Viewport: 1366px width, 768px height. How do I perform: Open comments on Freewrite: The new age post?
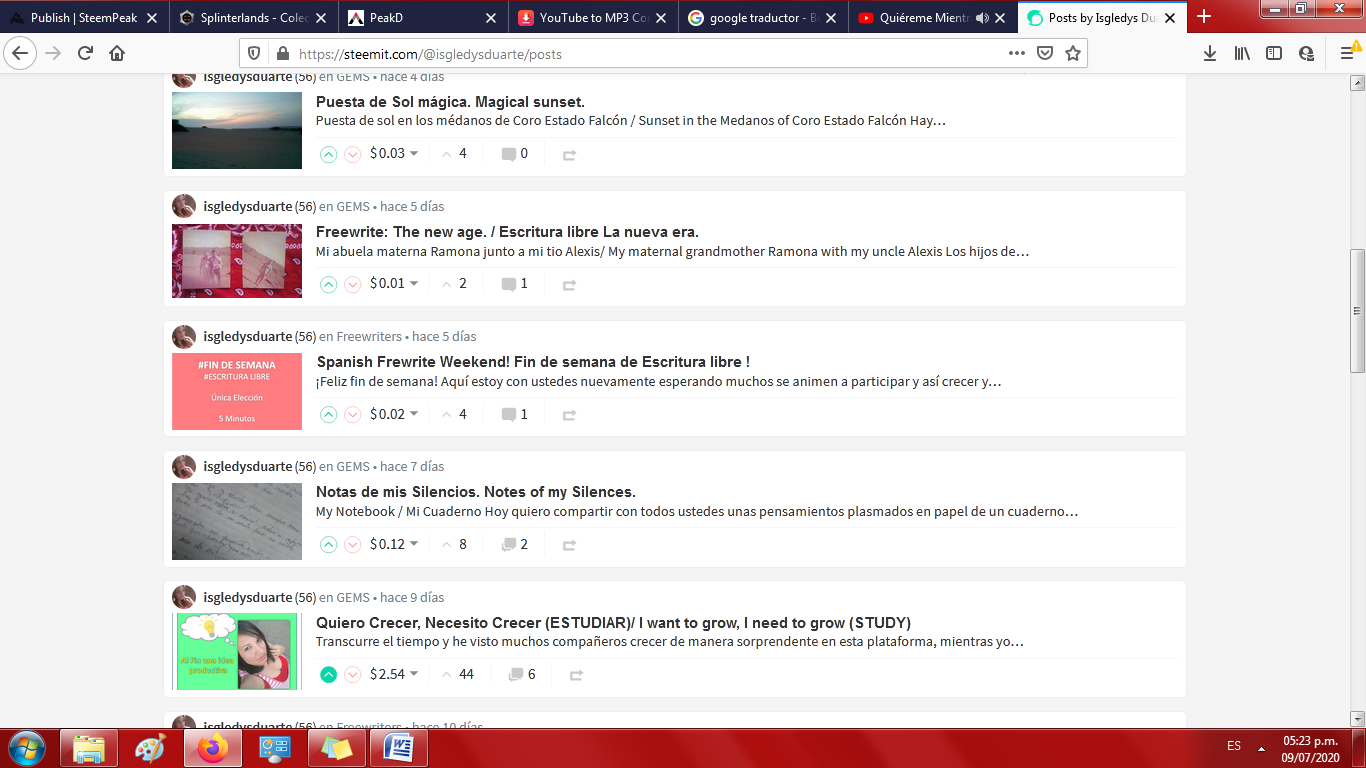(514, 284)
